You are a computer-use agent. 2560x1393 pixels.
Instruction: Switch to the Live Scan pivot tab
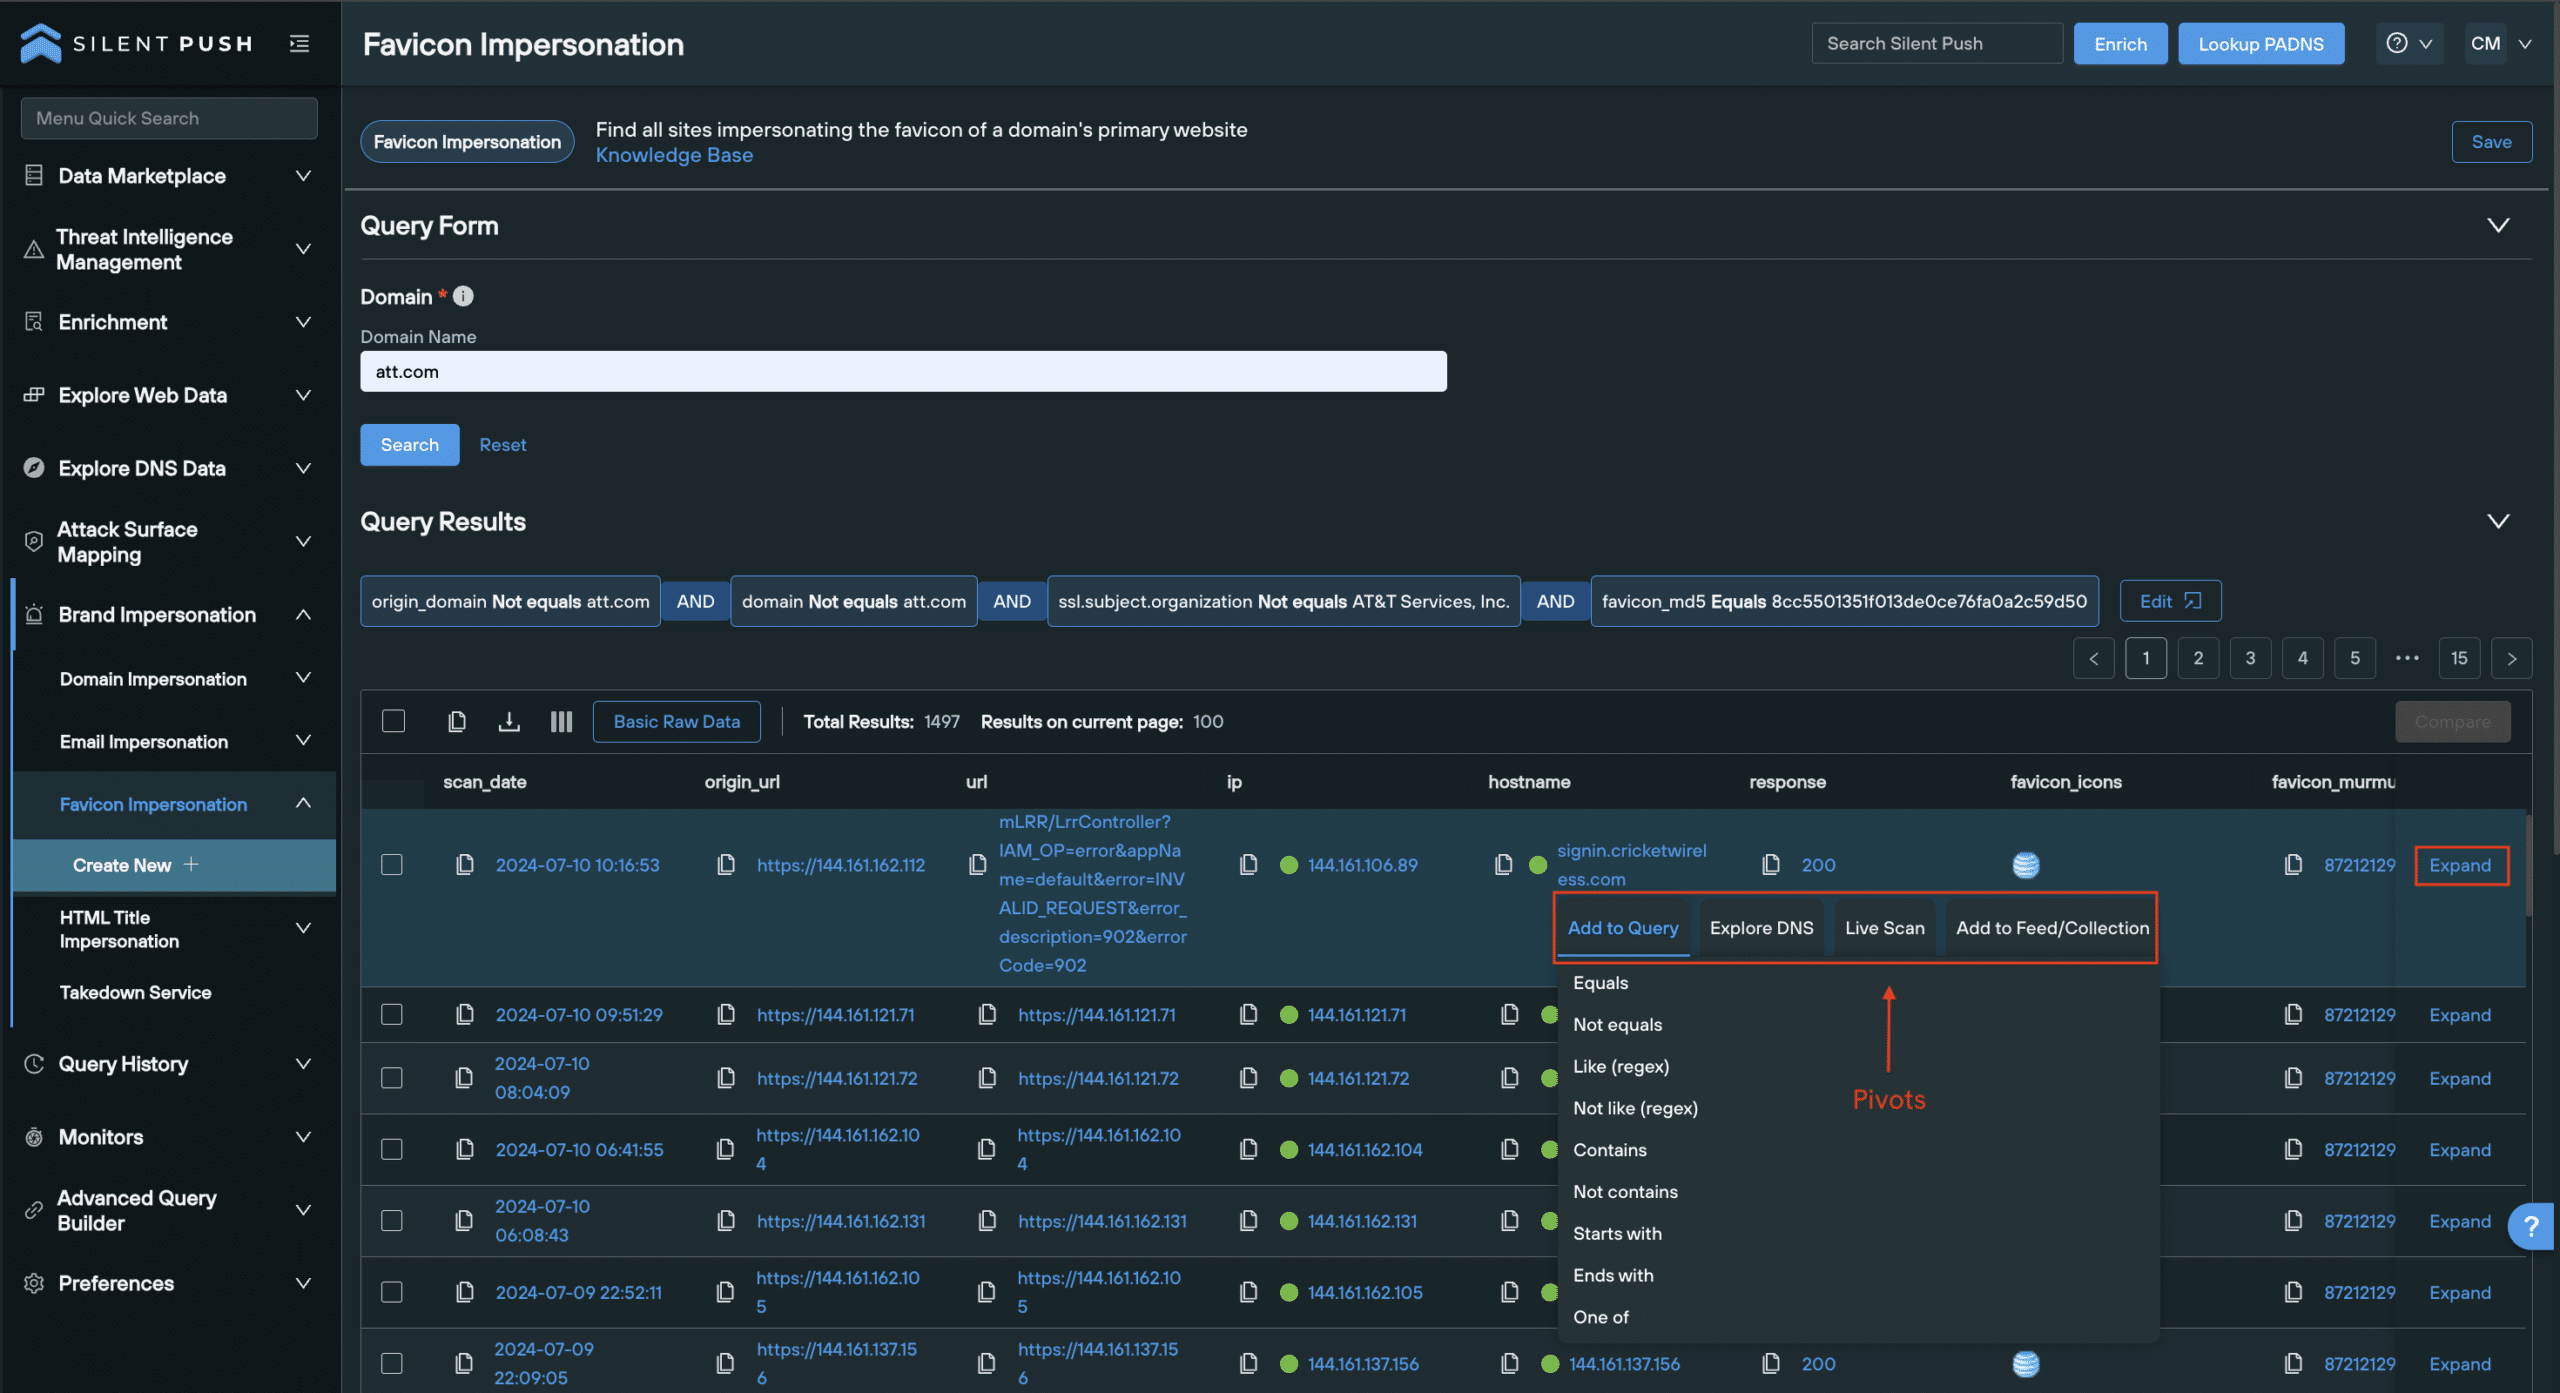(1884, 927)
